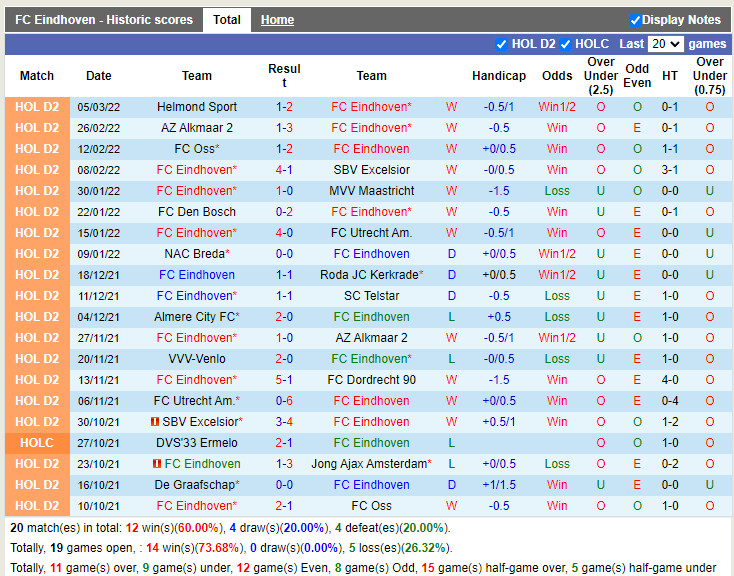Click MVV Maastricht team name
The height and width of the screenshot is (576, 734).
(371, 191)
